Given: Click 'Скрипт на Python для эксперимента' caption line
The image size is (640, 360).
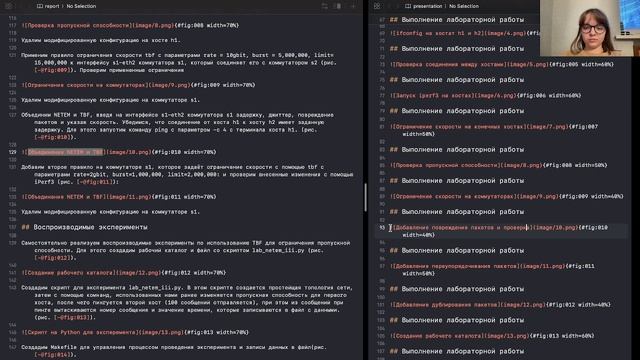Looking at the screenshot, I should 135,332.
